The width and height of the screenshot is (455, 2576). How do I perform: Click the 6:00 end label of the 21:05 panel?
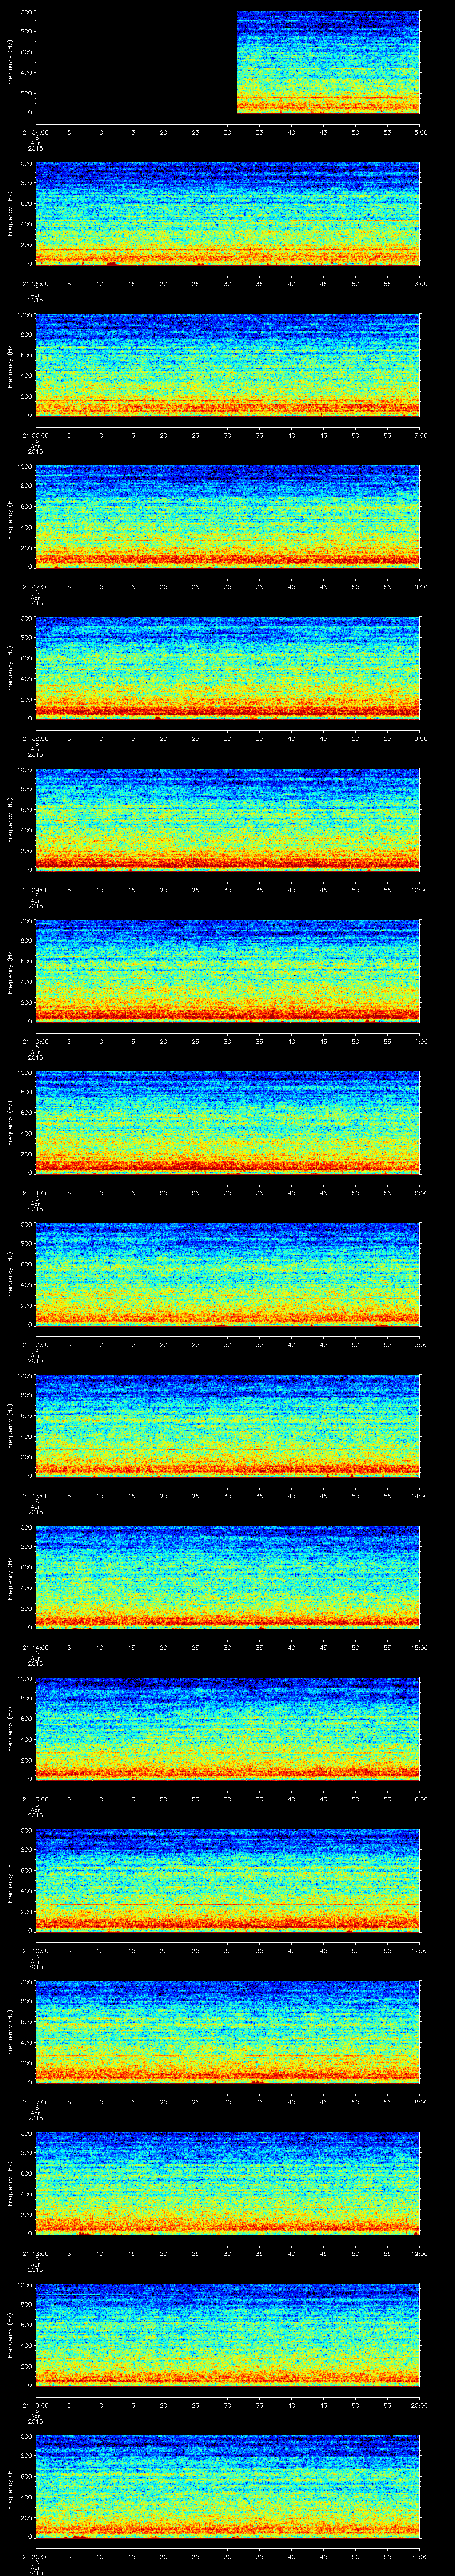(420, 284)
